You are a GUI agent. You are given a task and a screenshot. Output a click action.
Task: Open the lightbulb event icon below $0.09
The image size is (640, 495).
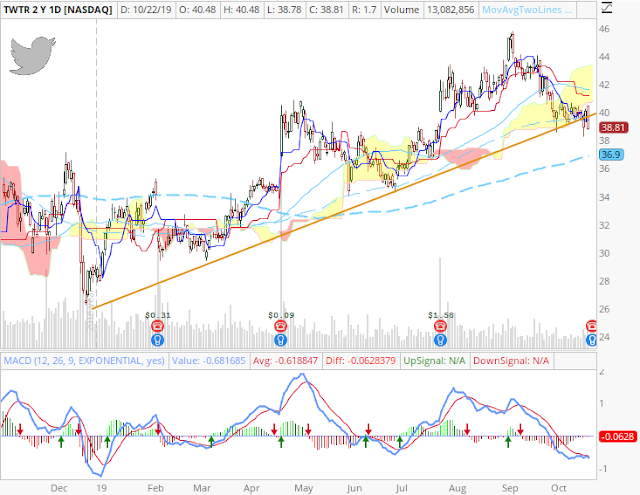(280, 340)
